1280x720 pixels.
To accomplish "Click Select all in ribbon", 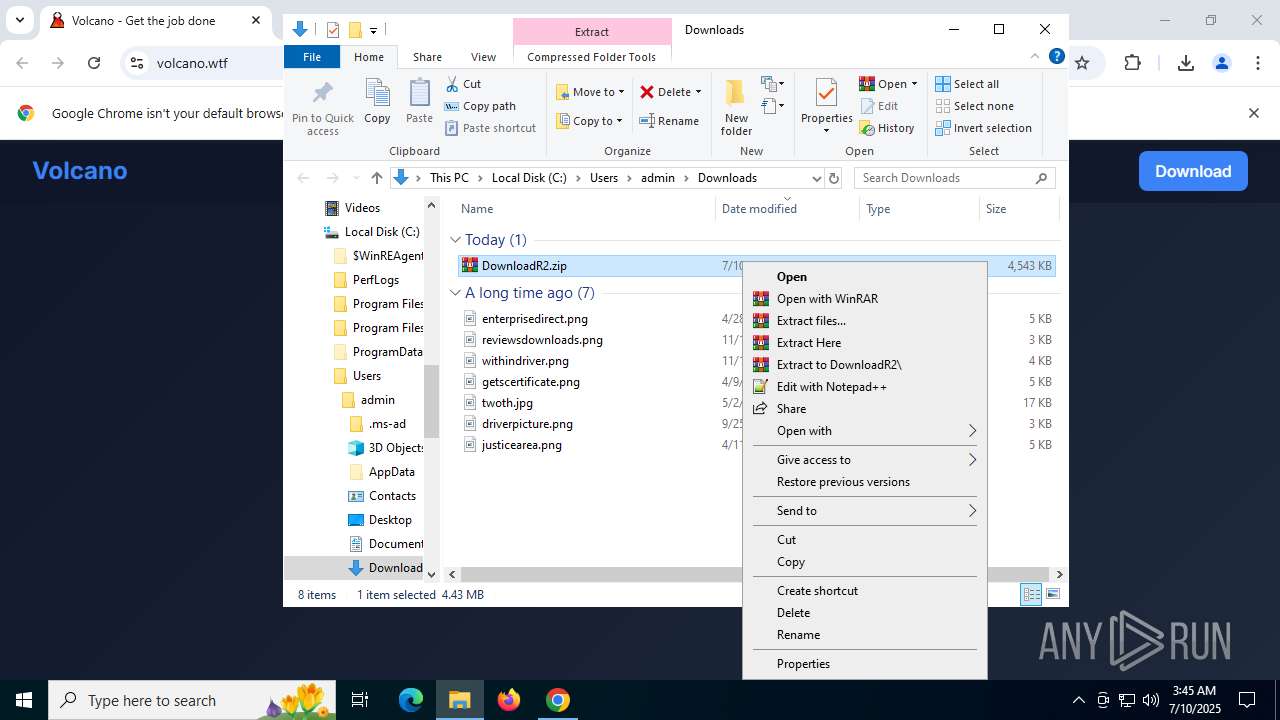I will pyautogui.click(x=967, y=84).
